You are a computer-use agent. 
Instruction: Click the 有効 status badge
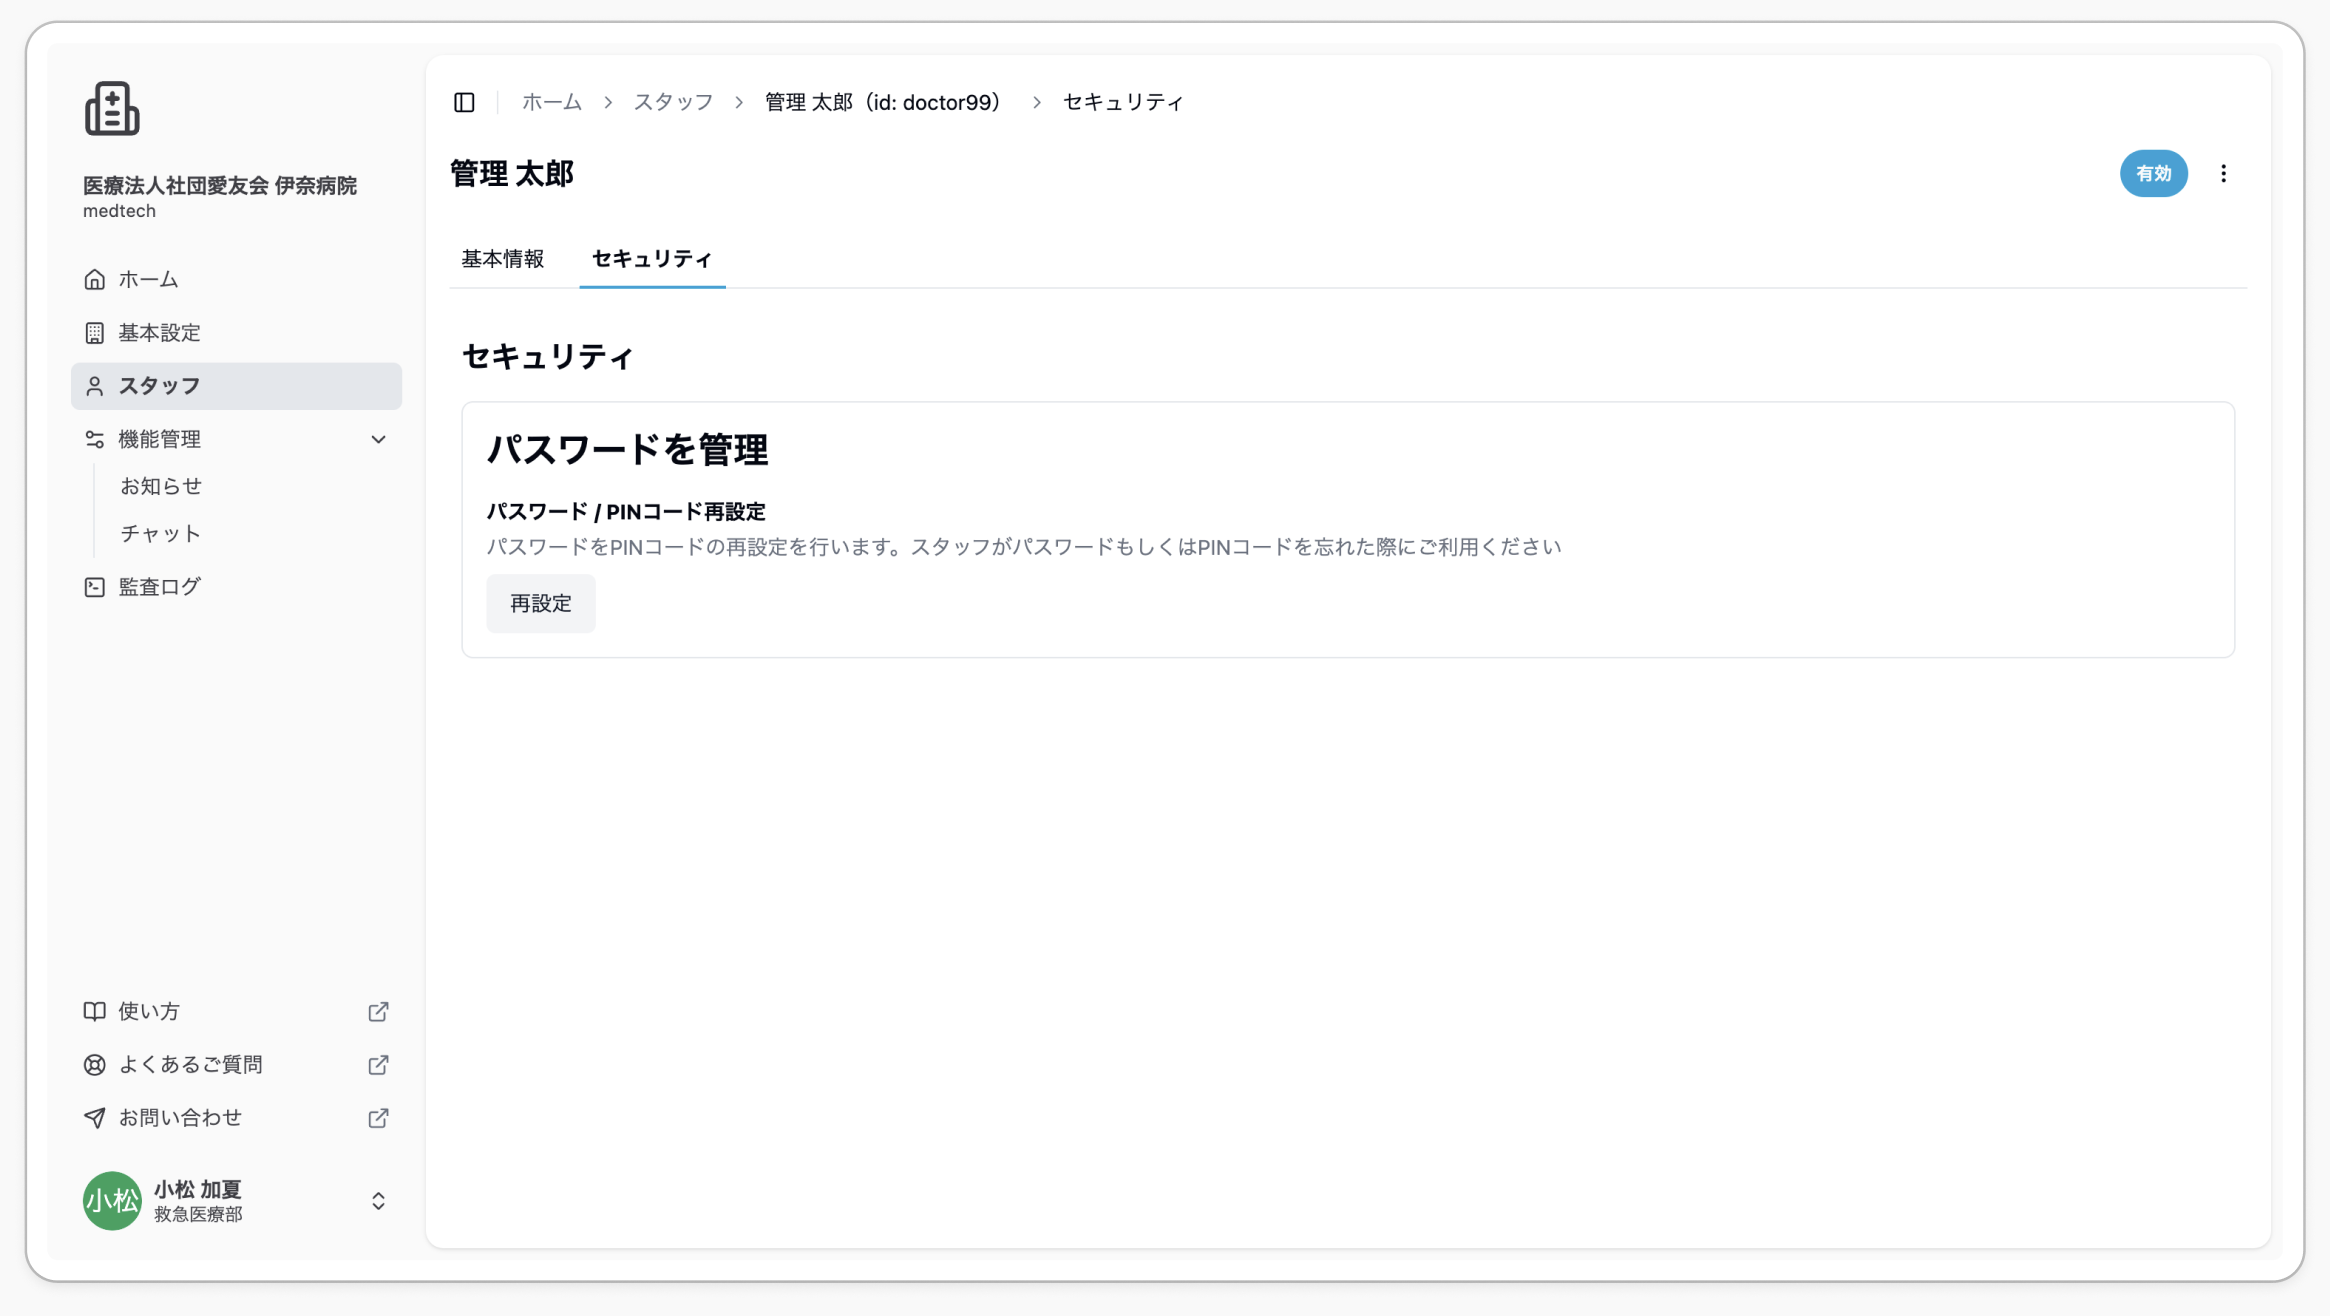(x=2153, y=174)
